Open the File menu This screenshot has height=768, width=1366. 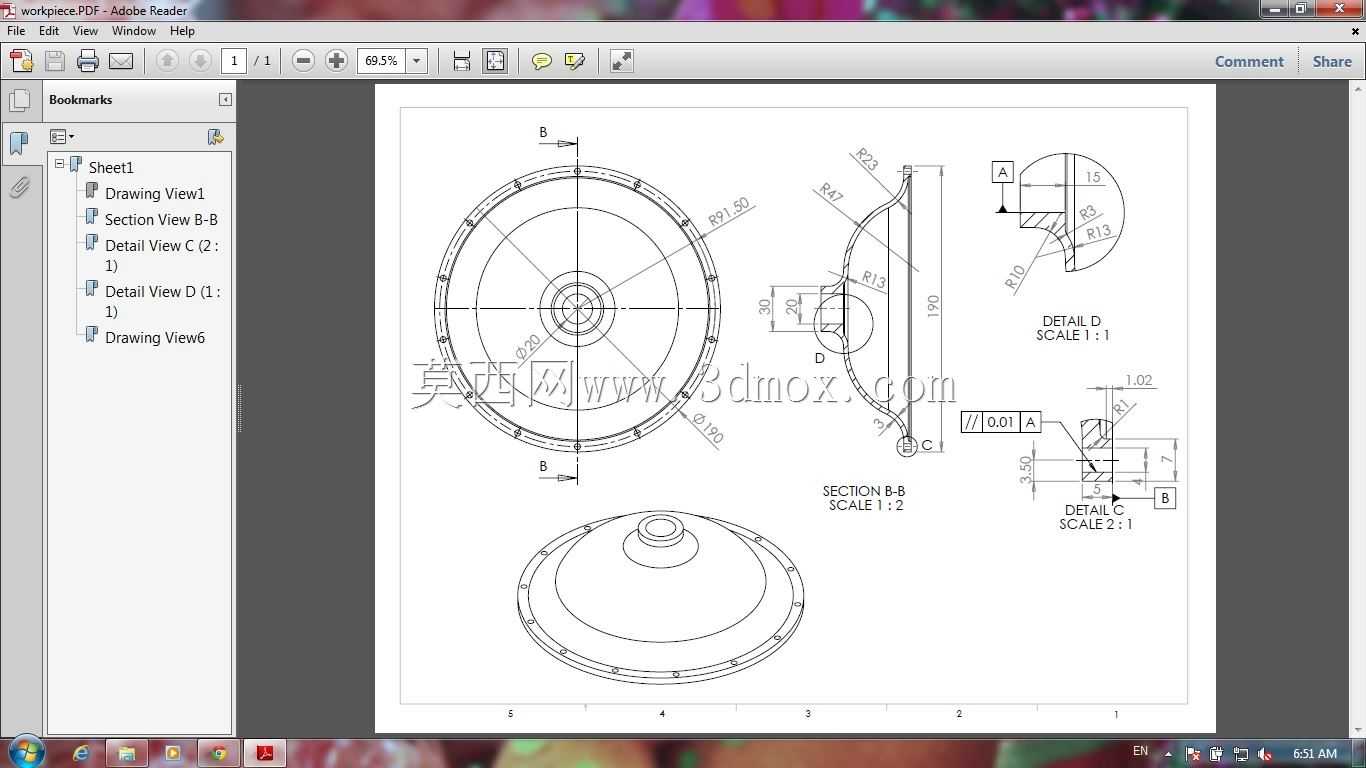tap(16, 31)
